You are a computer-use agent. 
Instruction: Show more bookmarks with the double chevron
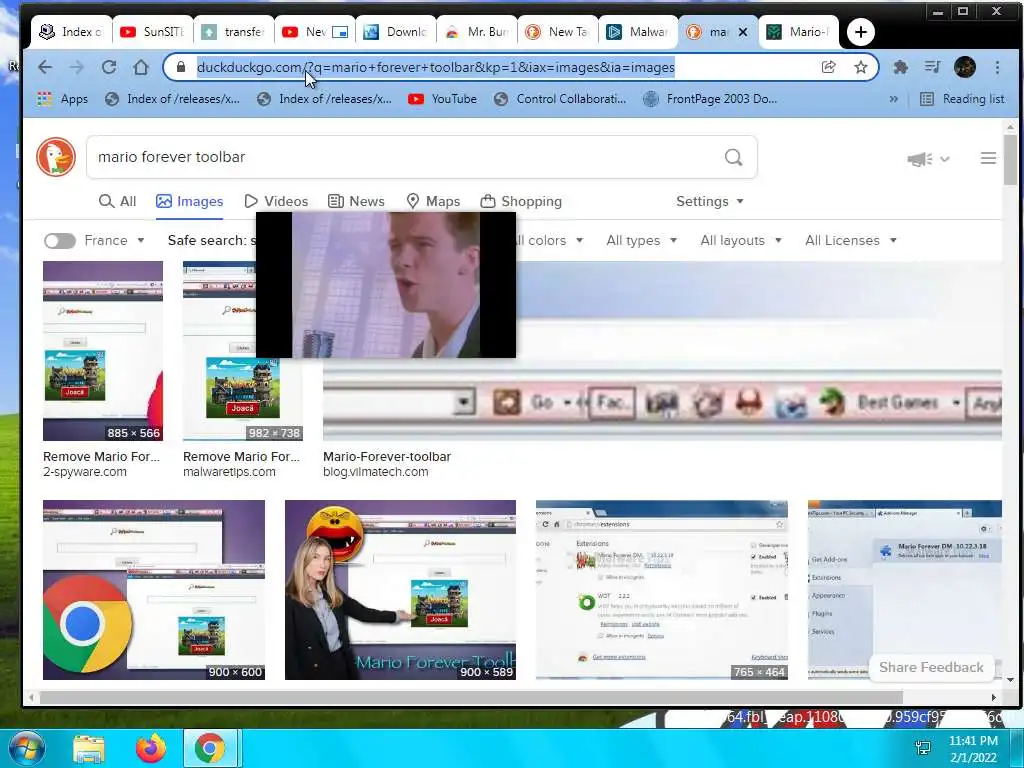(x=893, y=99)
